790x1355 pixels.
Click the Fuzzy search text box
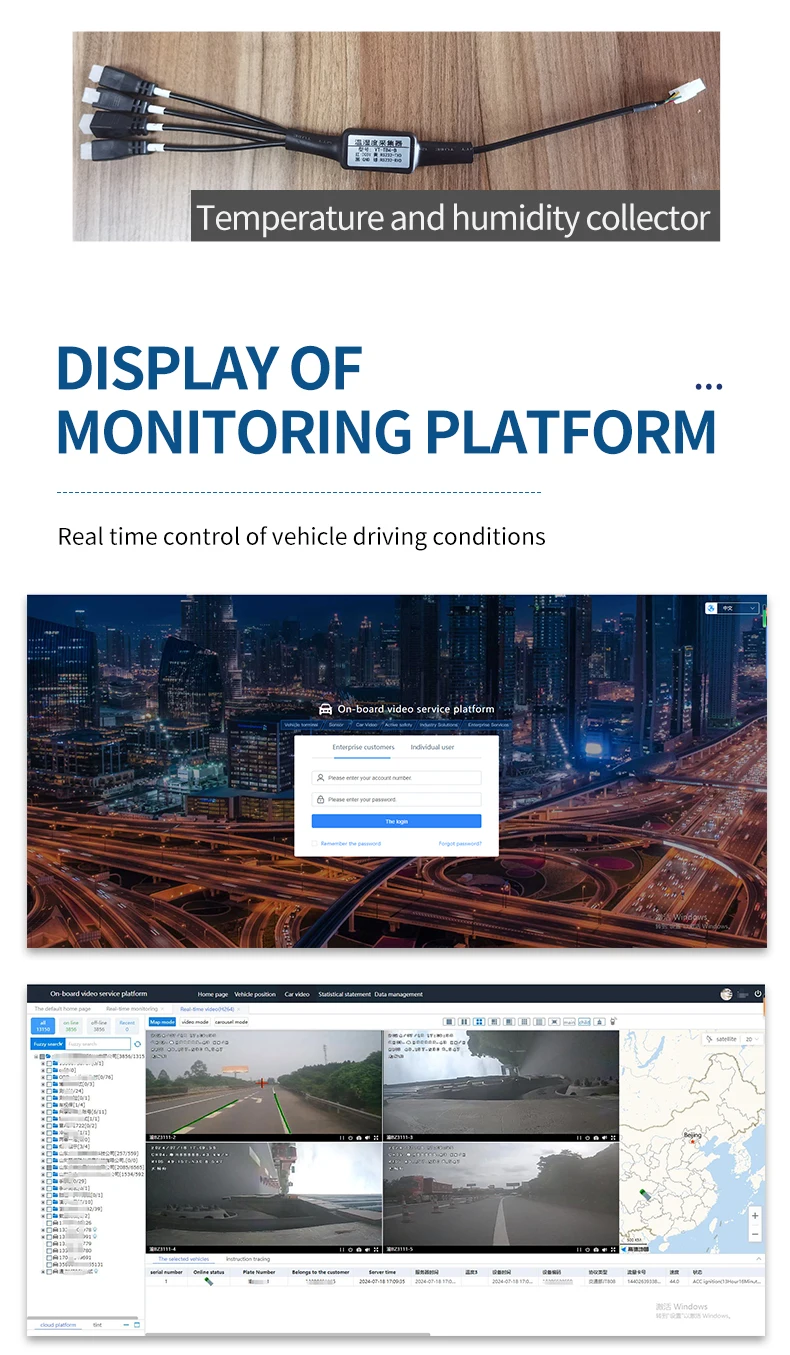(98, 1044)
